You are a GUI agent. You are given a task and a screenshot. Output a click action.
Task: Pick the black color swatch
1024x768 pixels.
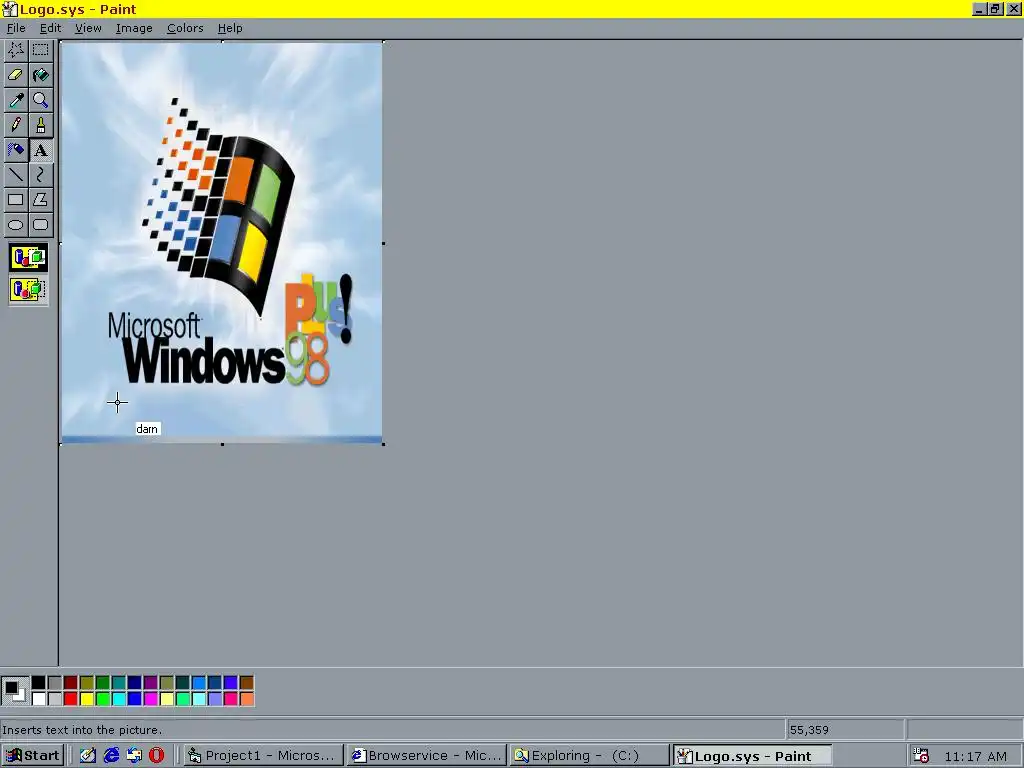[39, 682]
